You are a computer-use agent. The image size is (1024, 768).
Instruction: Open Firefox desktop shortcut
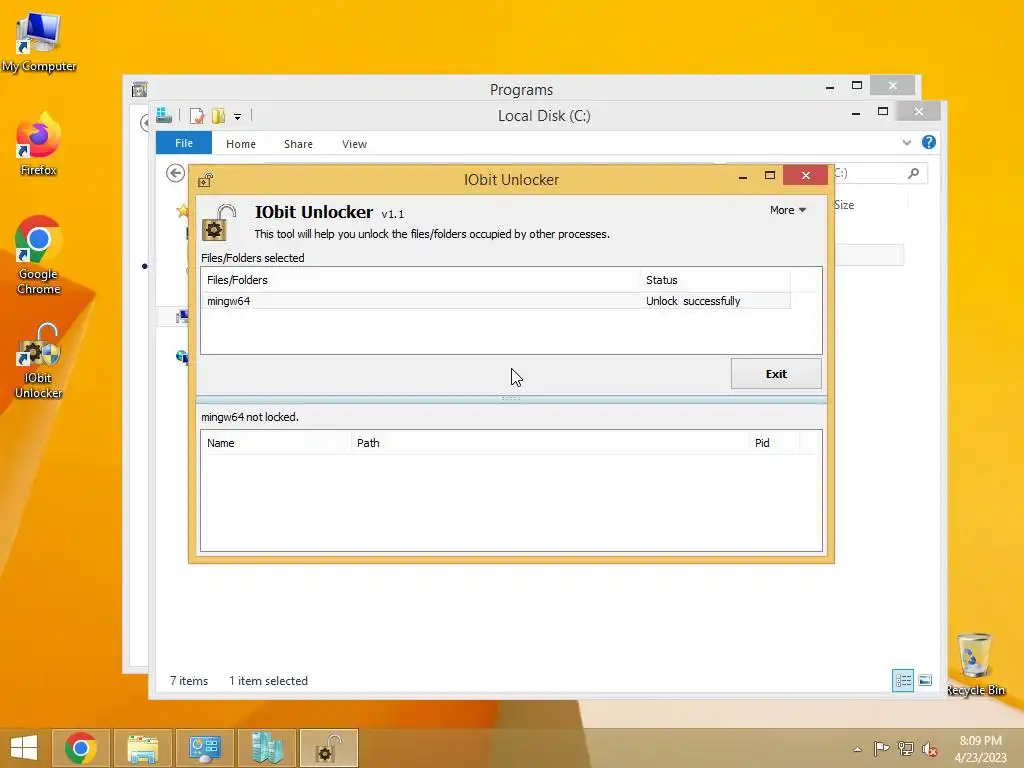pos(39,144)
